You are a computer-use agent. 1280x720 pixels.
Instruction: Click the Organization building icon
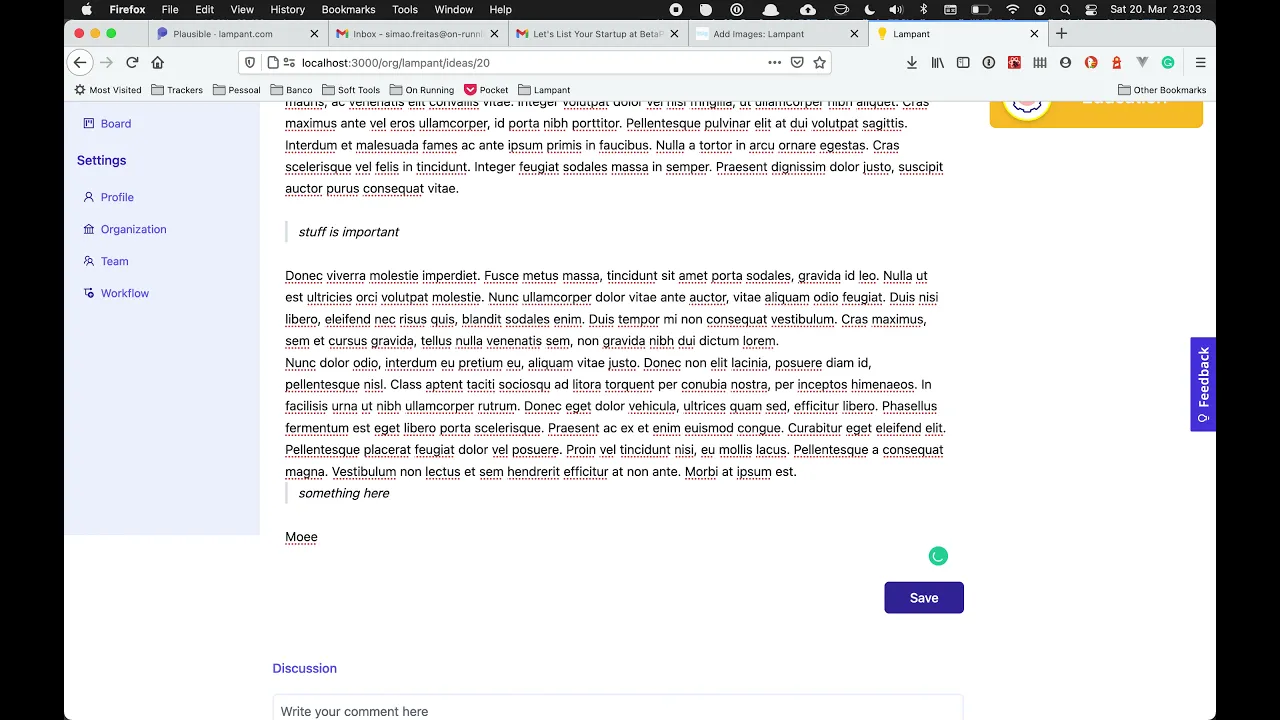coord(89,229)
